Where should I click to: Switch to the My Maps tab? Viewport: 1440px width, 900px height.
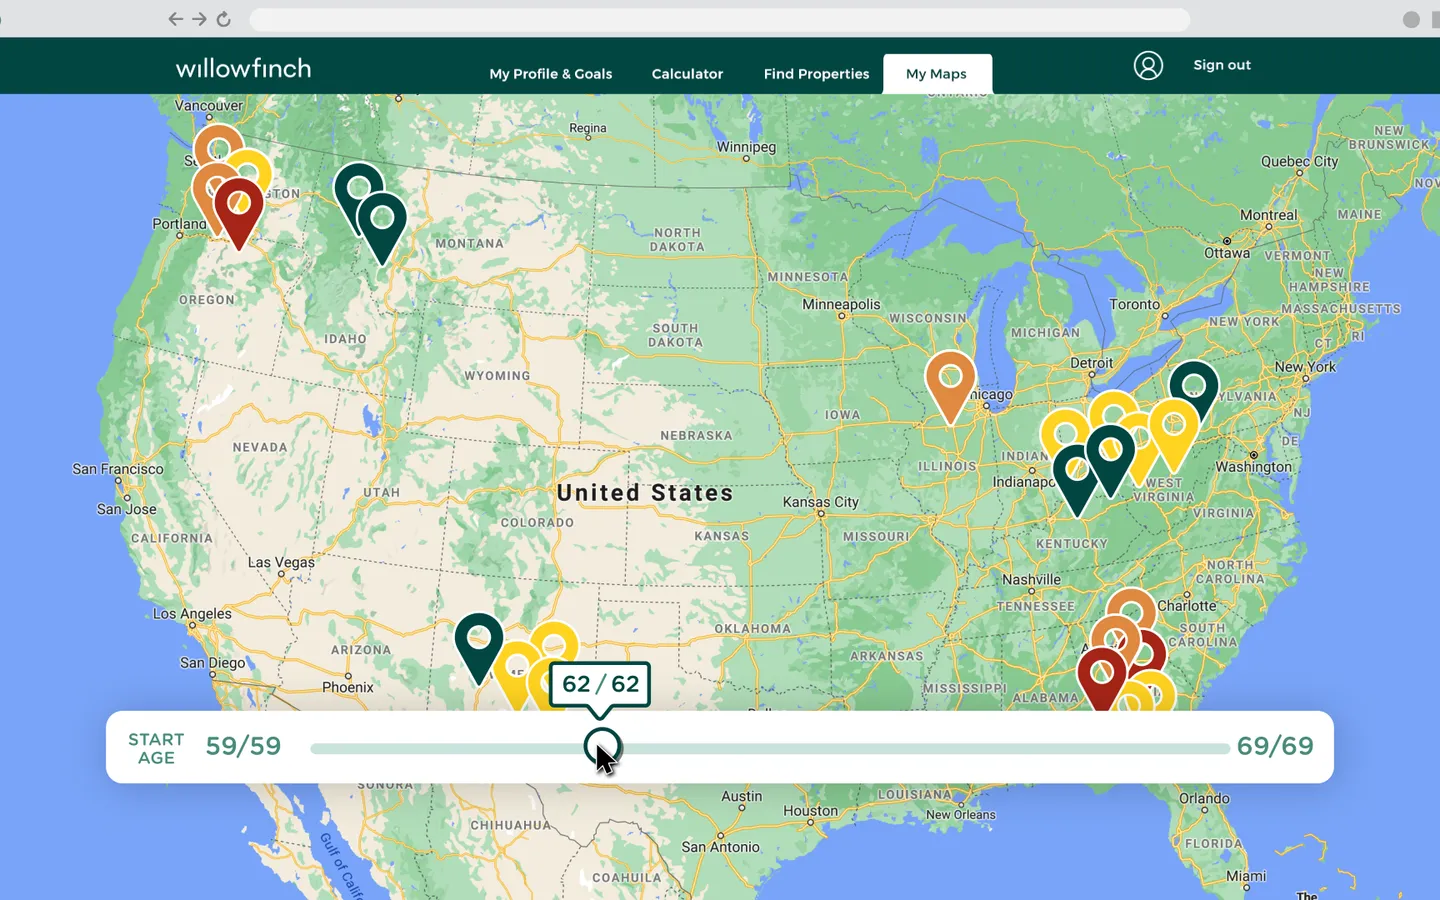point(935,73)
